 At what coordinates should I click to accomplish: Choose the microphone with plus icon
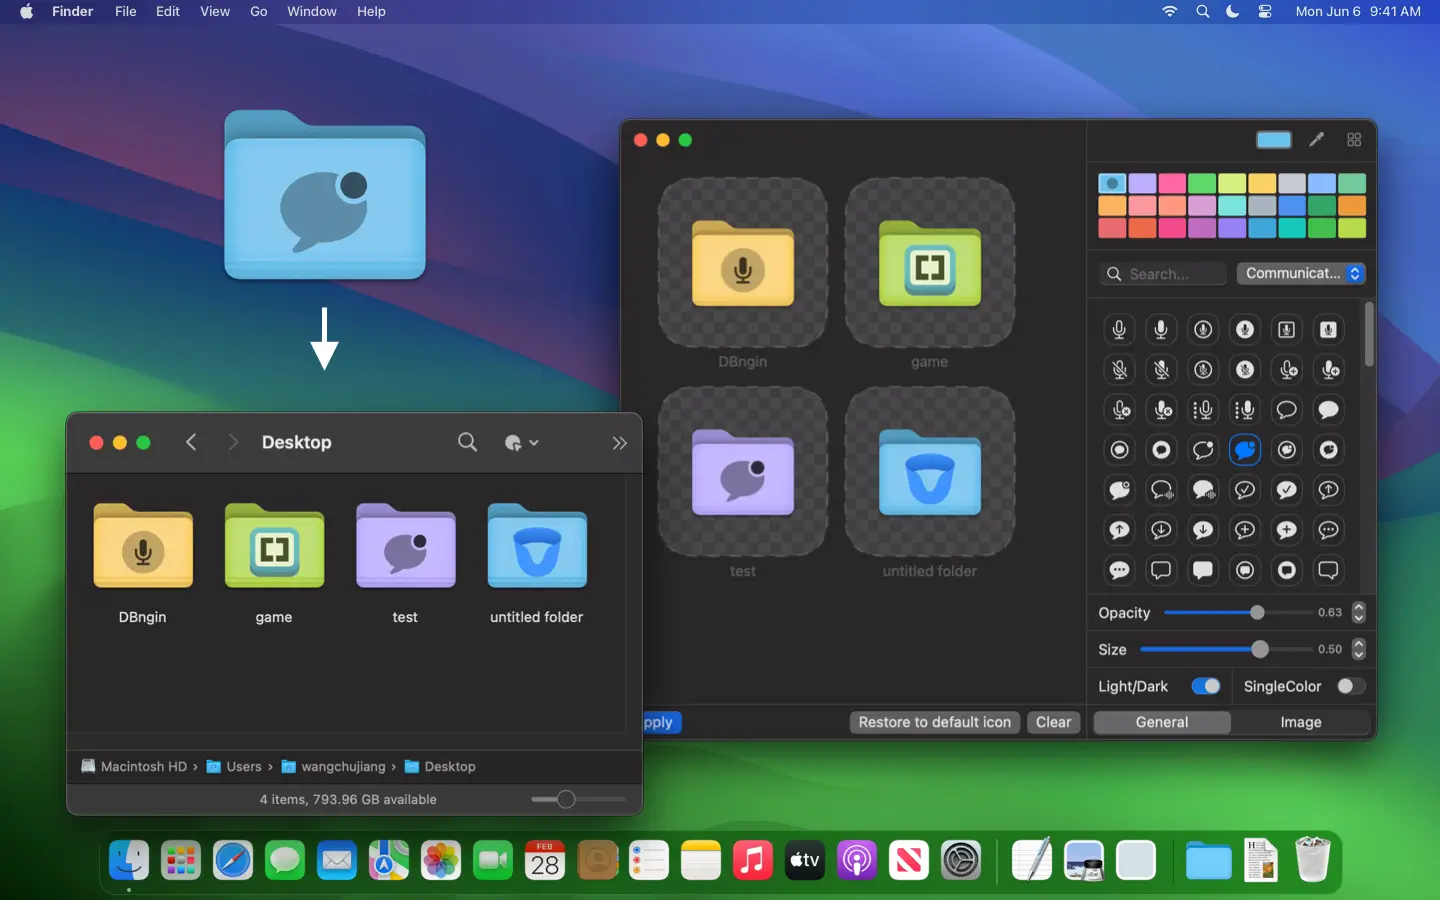tap(1287, 370)
